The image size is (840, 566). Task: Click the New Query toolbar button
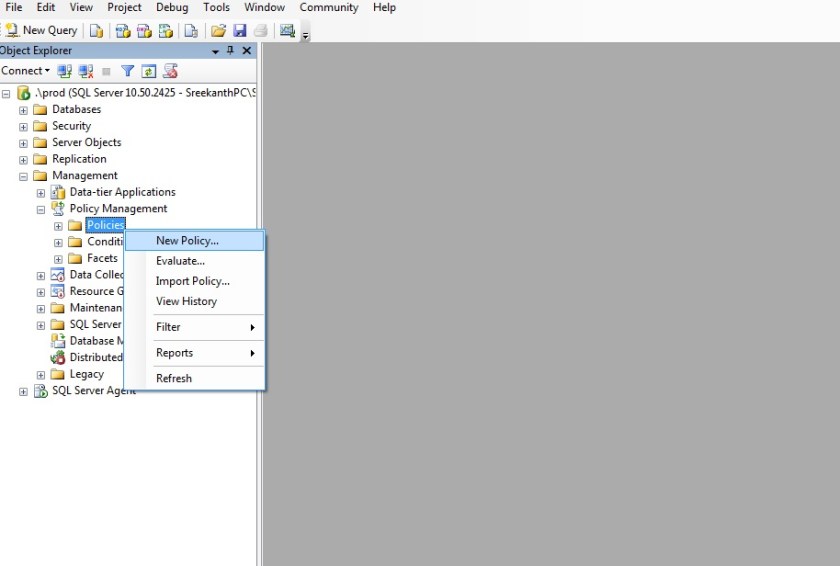click(x=40, y=30)
